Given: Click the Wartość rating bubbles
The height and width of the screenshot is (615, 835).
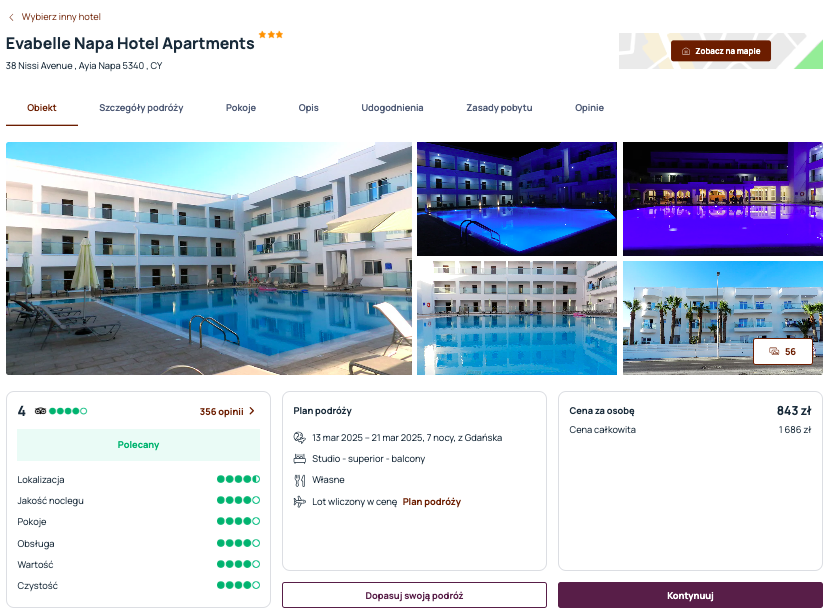Looking at the screenshot, I should pos(238,564).
